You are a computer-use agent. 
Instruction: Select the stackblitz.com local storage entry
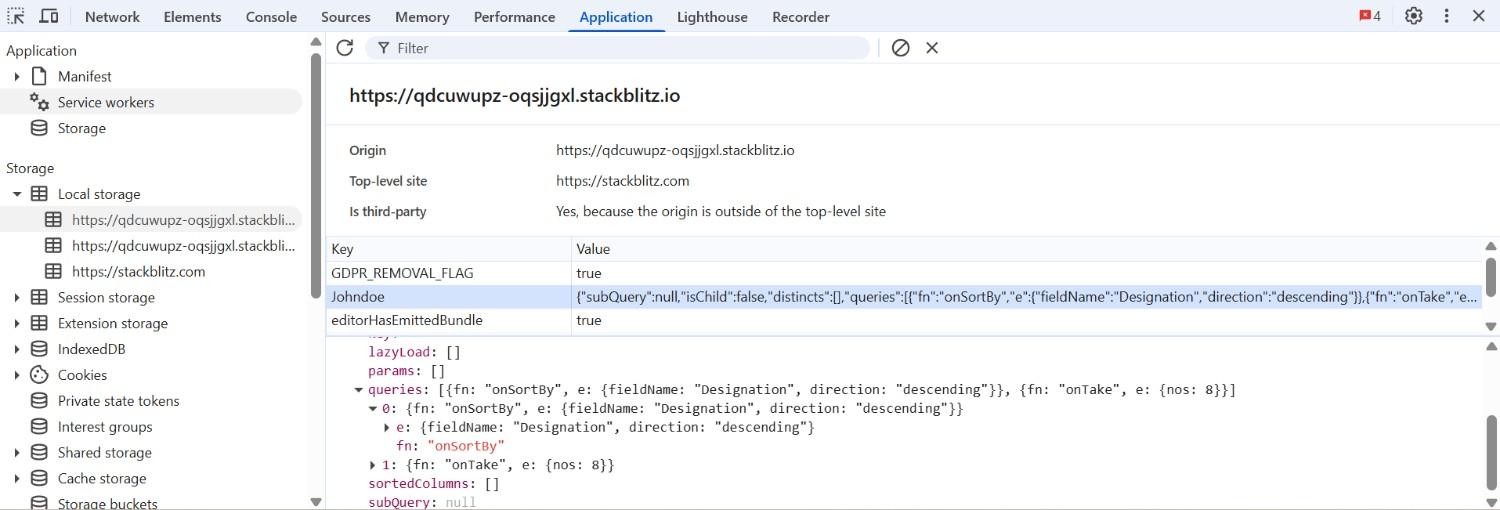138,271
